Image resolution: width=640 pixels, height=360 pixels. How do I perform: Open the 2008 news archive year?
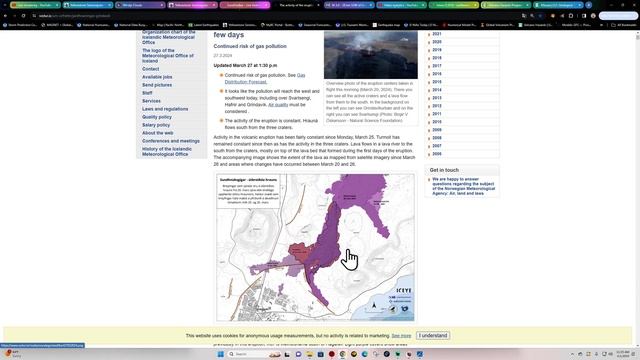coord(437,138)
